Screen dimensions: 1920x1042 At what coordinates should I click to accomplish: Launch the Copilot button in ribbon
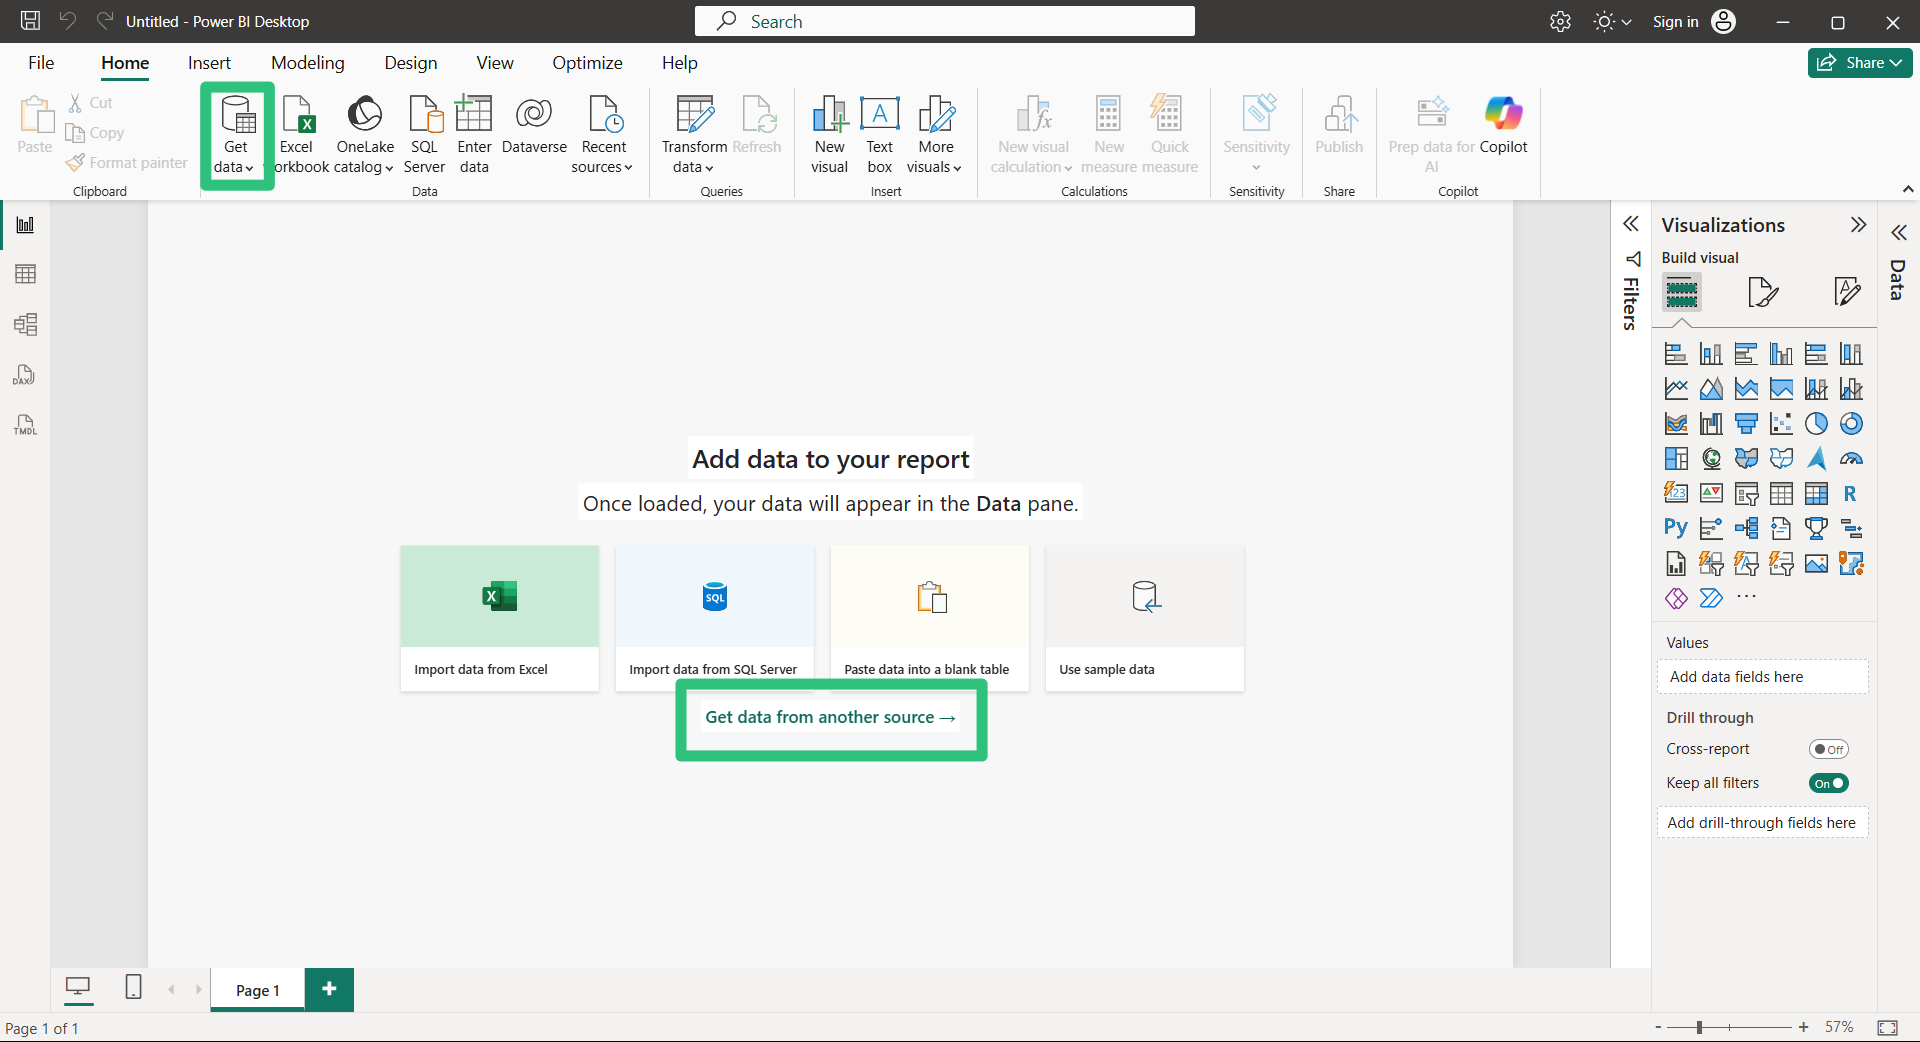coord(1503,126)
